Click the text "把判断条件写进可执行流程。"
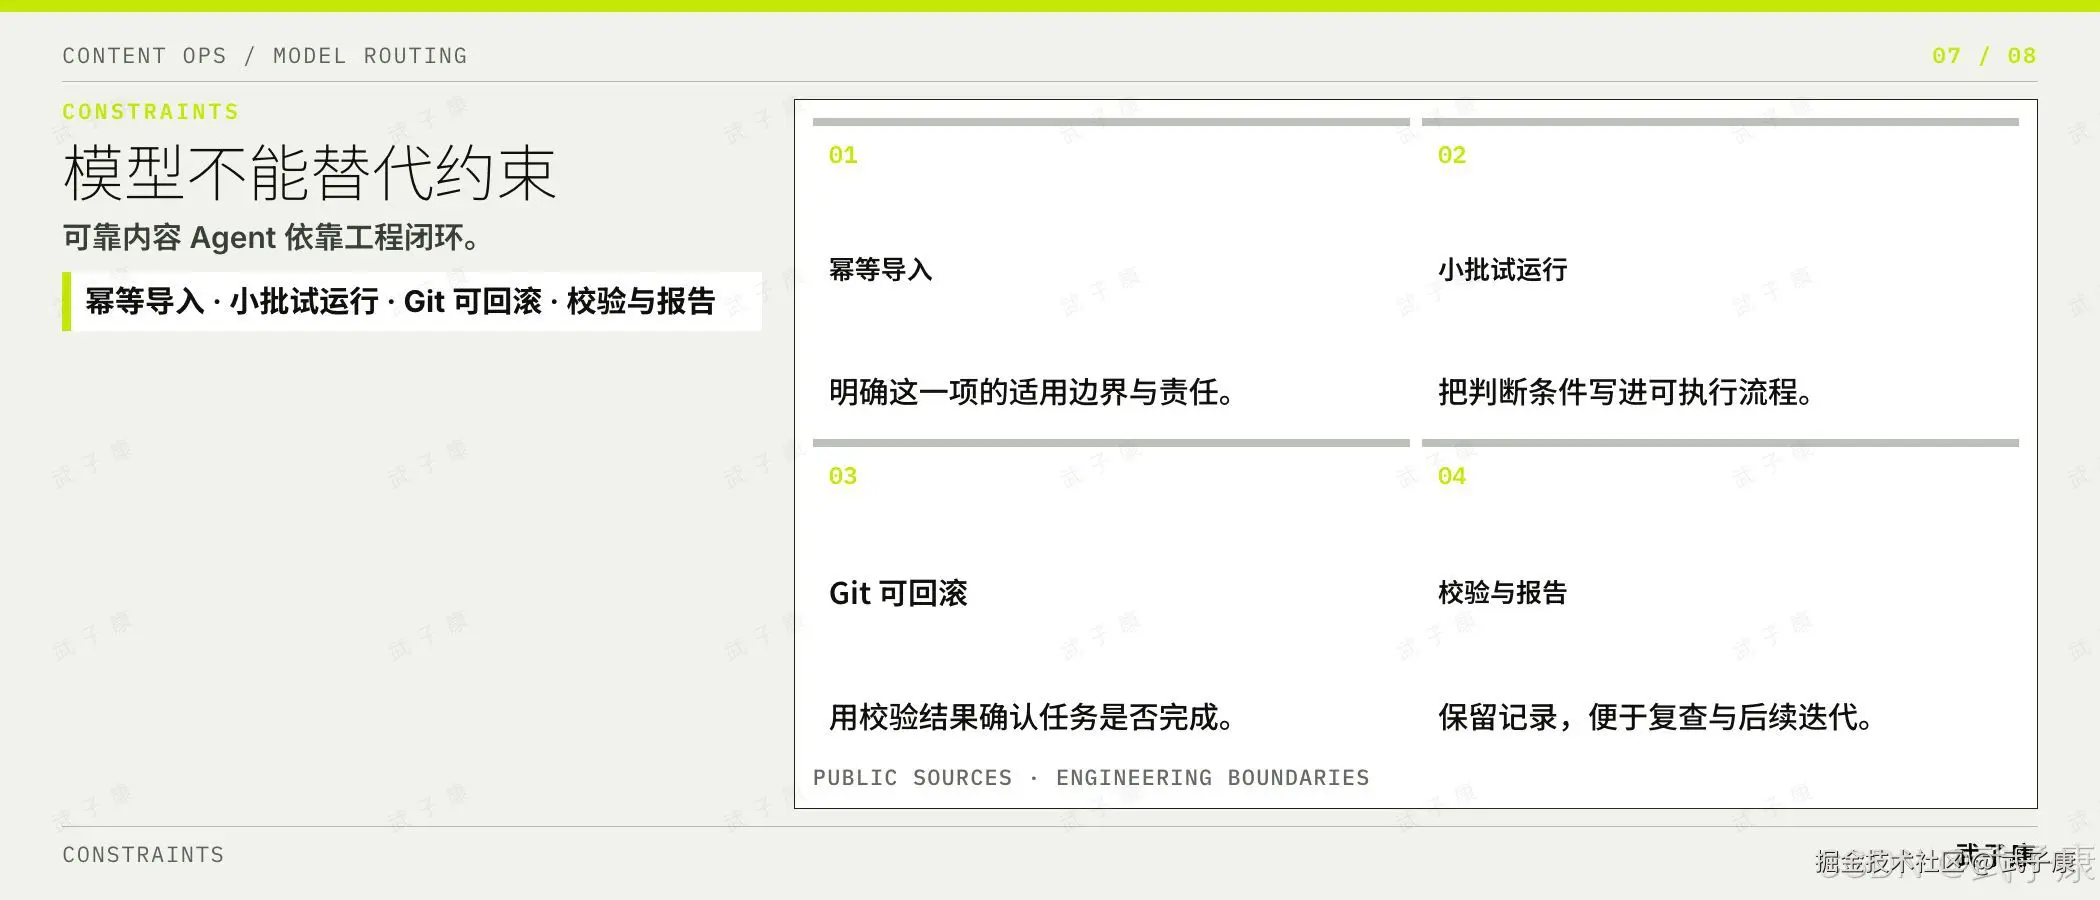Screen dimensions: 2100x900 coord(1626,392)
